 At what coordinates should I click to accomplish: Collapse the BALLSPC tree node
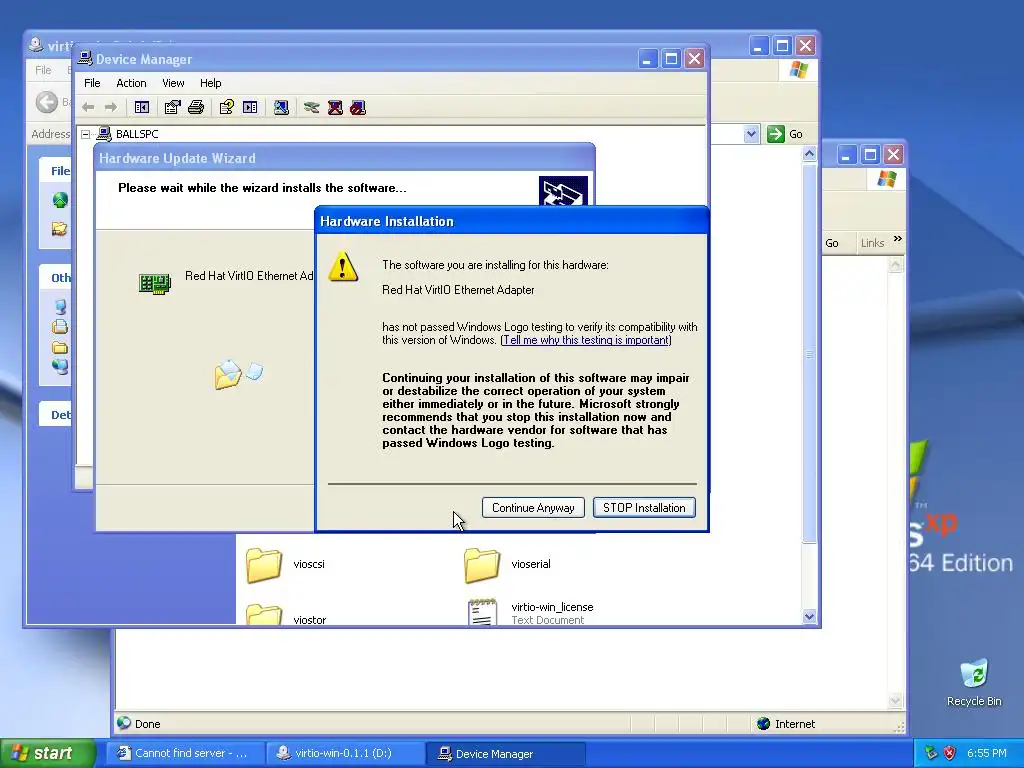[x=86, y=135]
